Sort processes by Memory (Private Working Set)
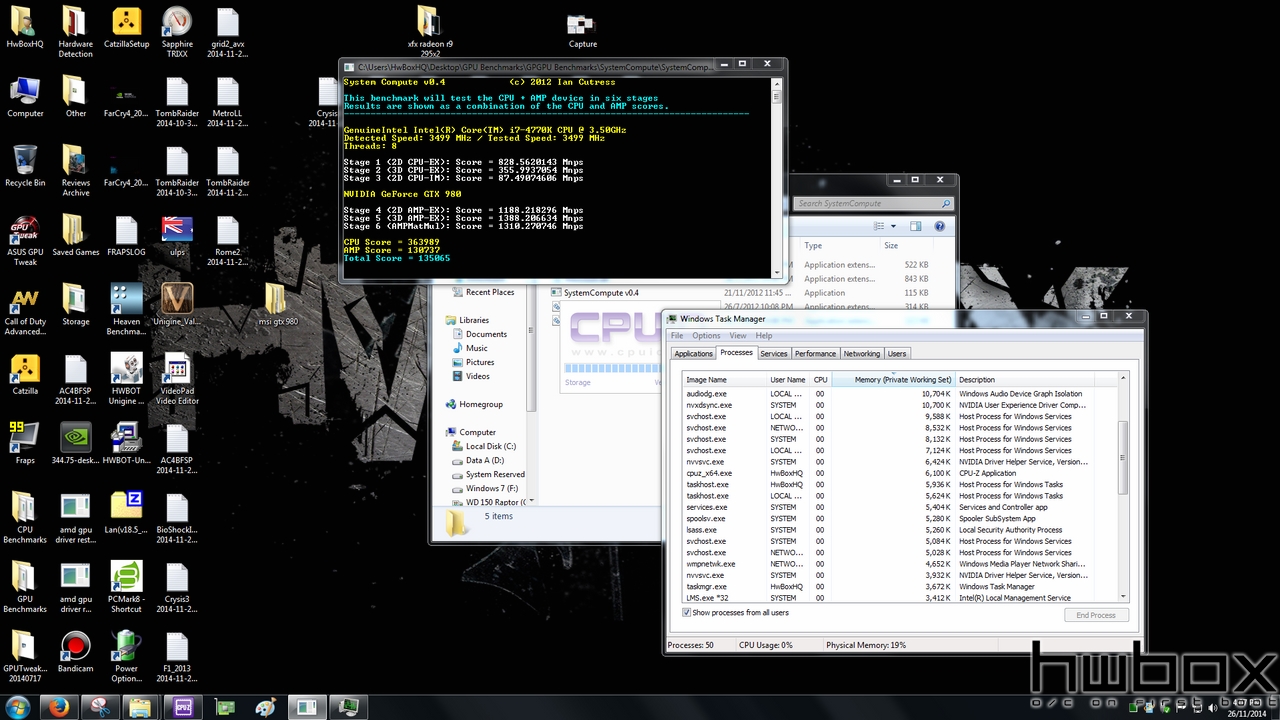Screen dimensions: 1280x720 click(893, 380)
